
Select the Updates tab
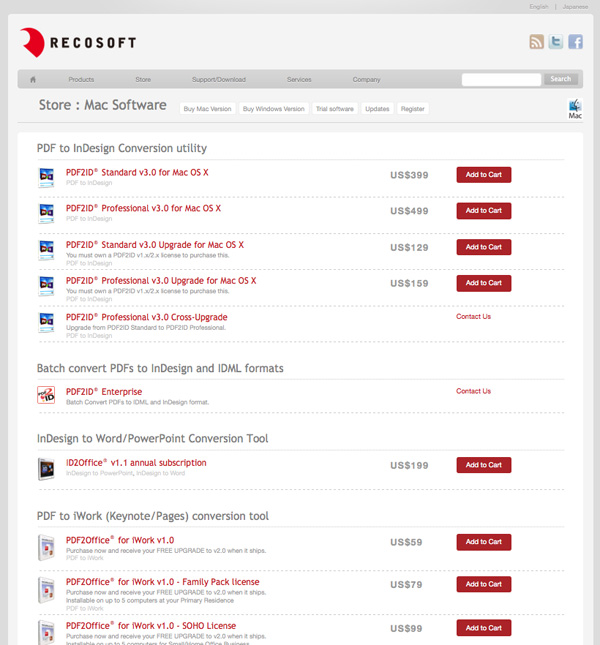tap(377, 109)
